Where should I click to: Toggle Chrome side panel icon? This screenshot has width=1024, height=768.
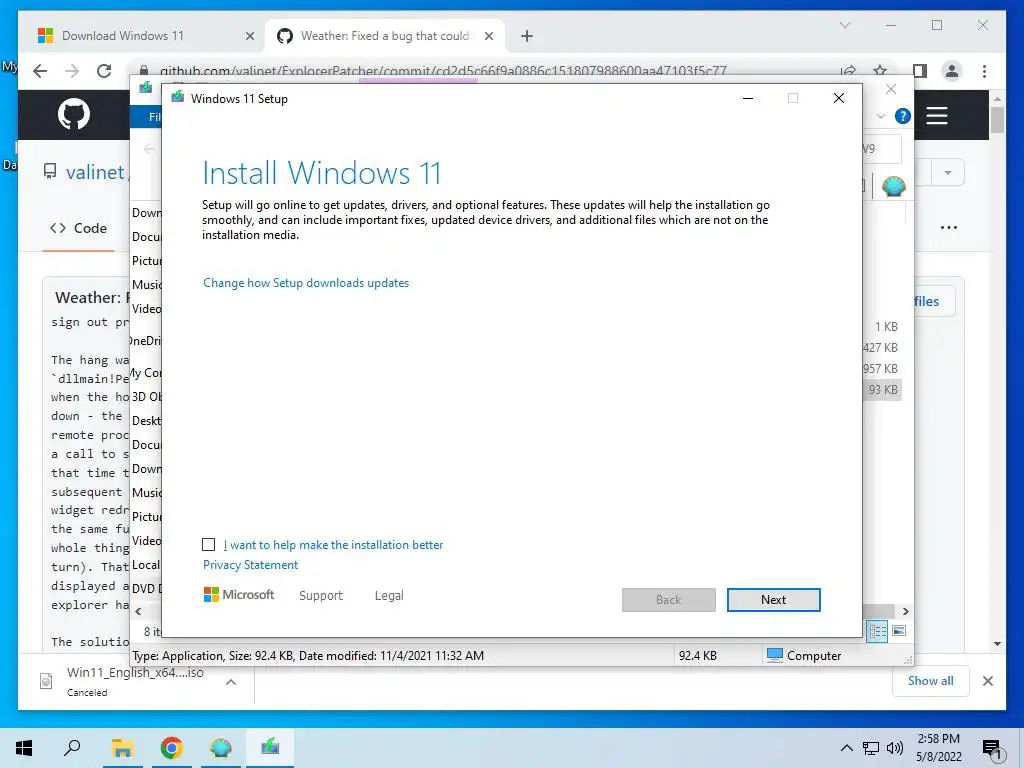pyautogui.click(x=920, y=71)
